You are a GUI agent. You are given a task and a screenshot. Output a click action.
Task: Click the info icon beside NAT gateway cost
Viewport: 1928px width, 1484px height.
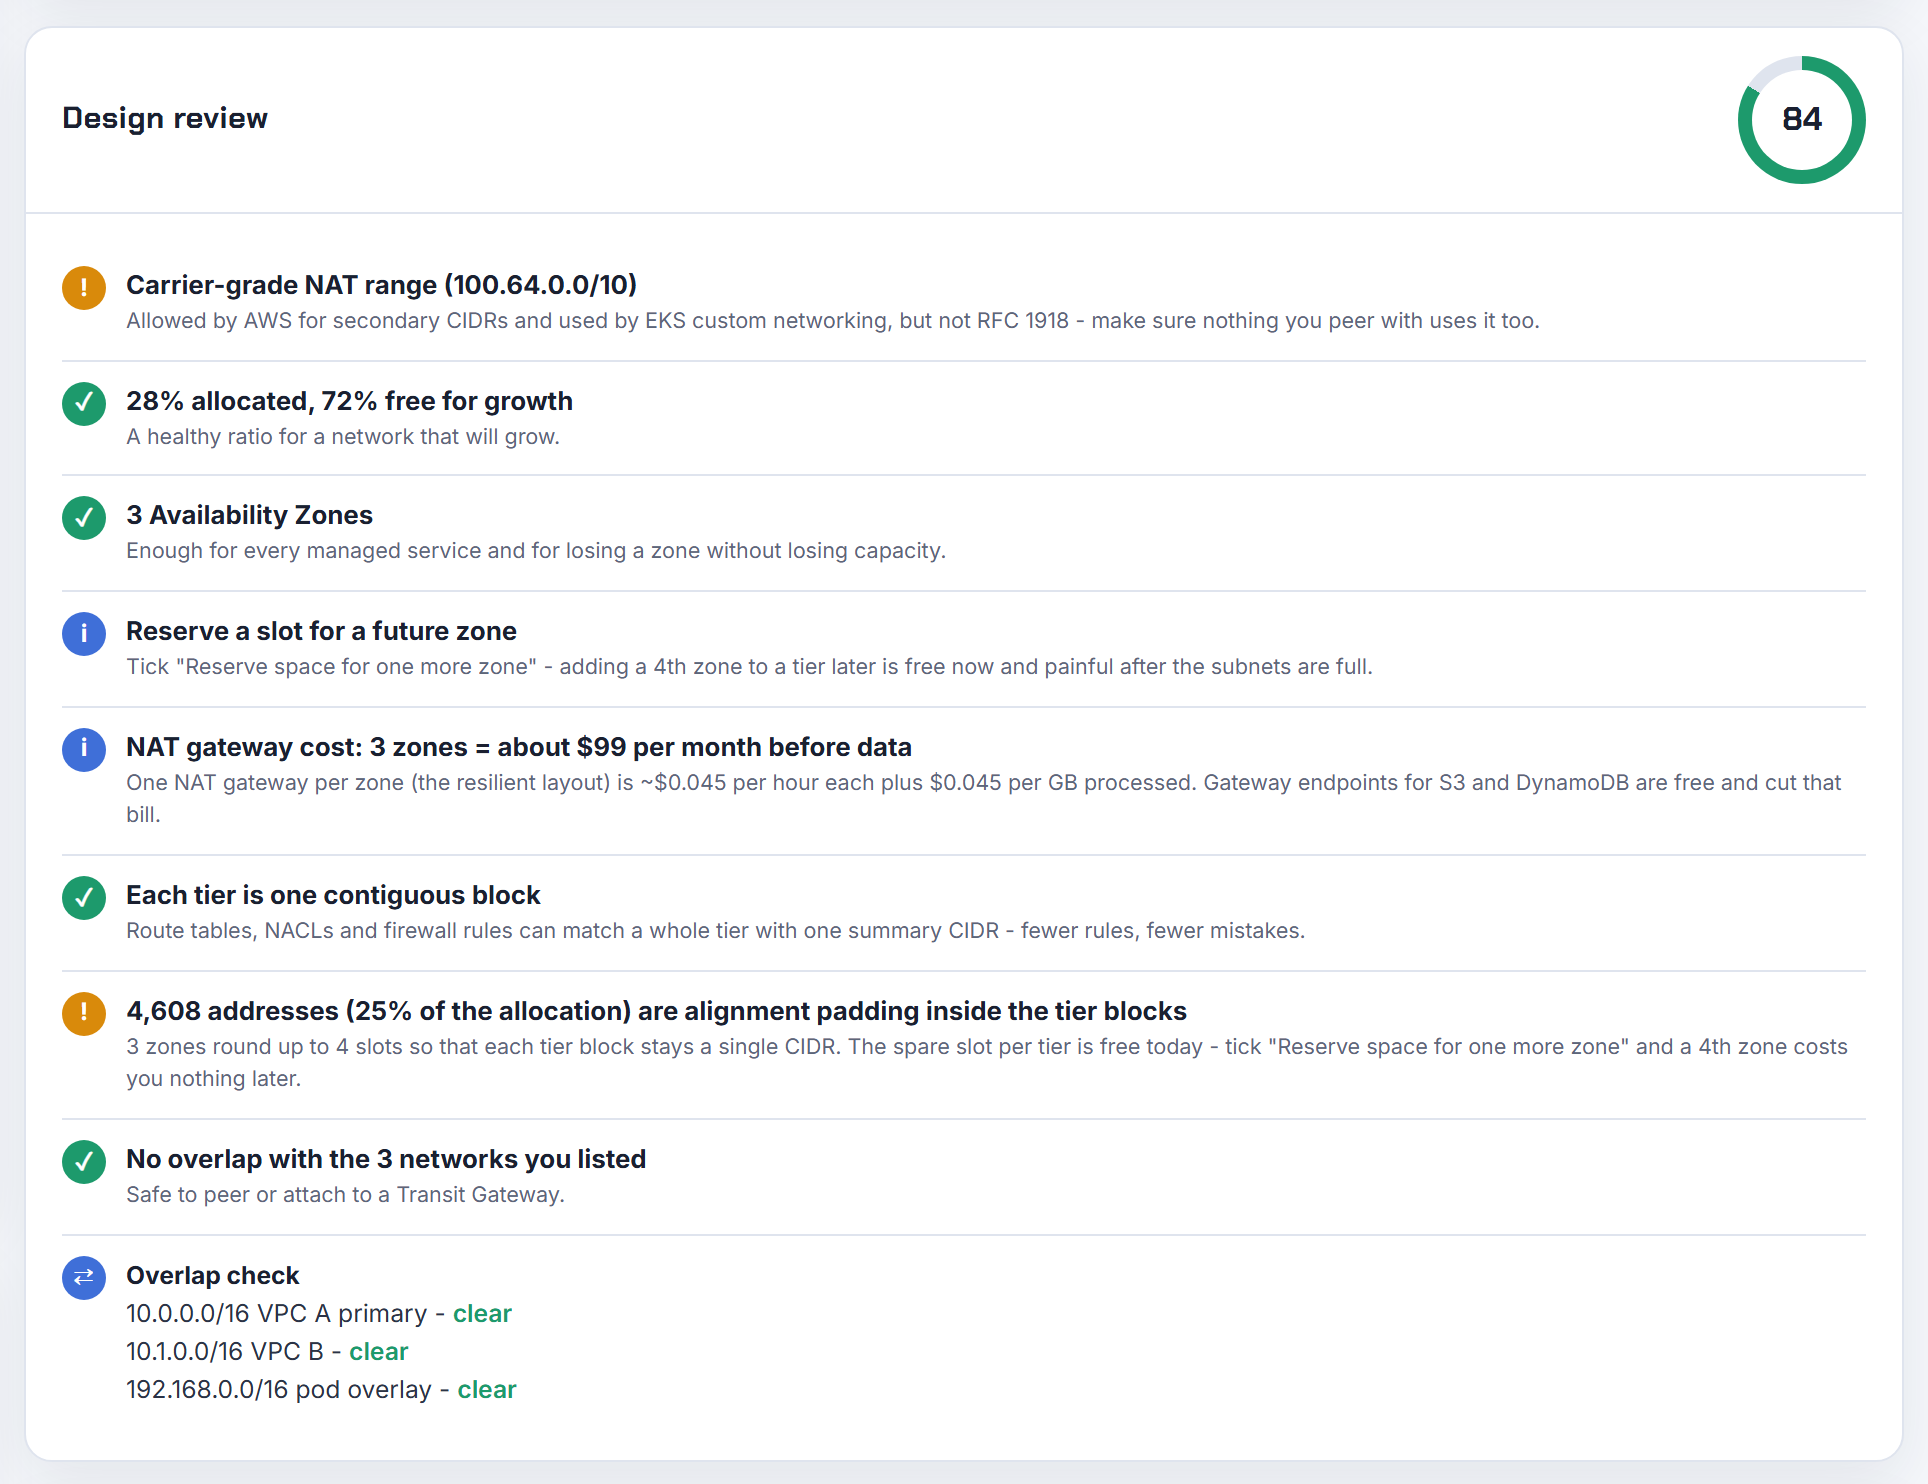coord(84,750)
